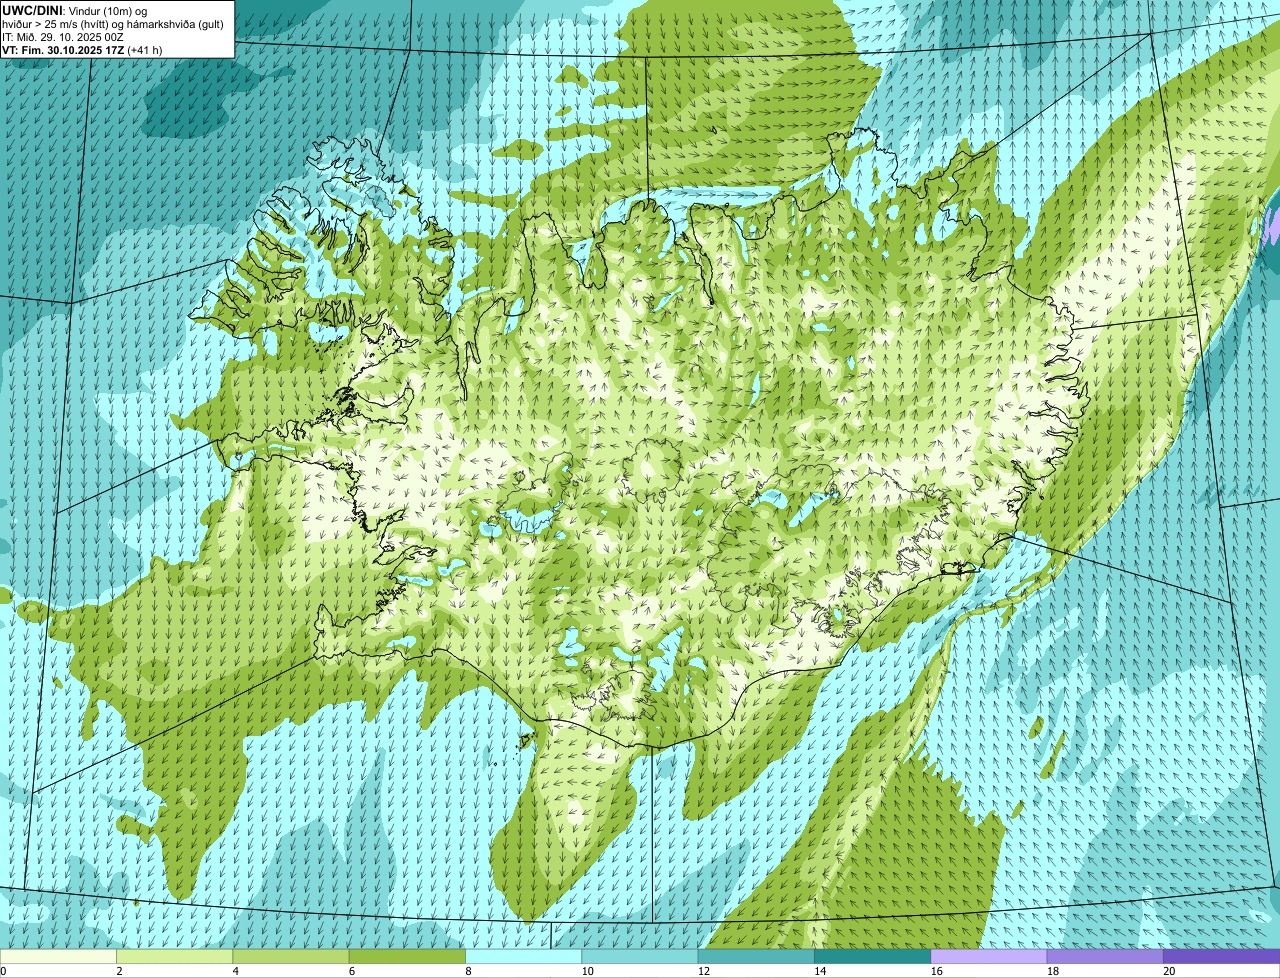Select the 18–20 m/s purple legend swatch
Image resolution: width=1280 pixels, height=978 pixels.
coord(1105,956)
